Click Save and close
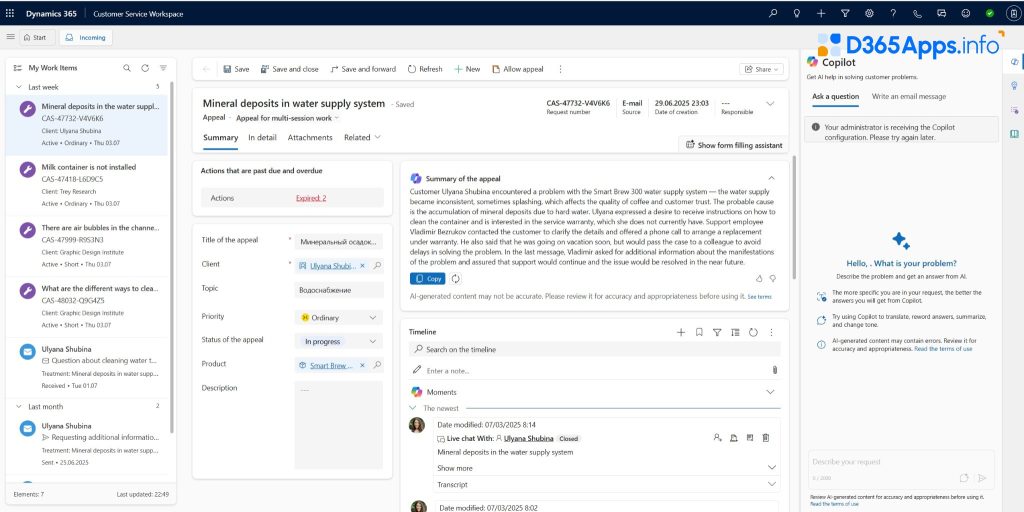The image size is (1024, 512). click(x=289, y=69)
